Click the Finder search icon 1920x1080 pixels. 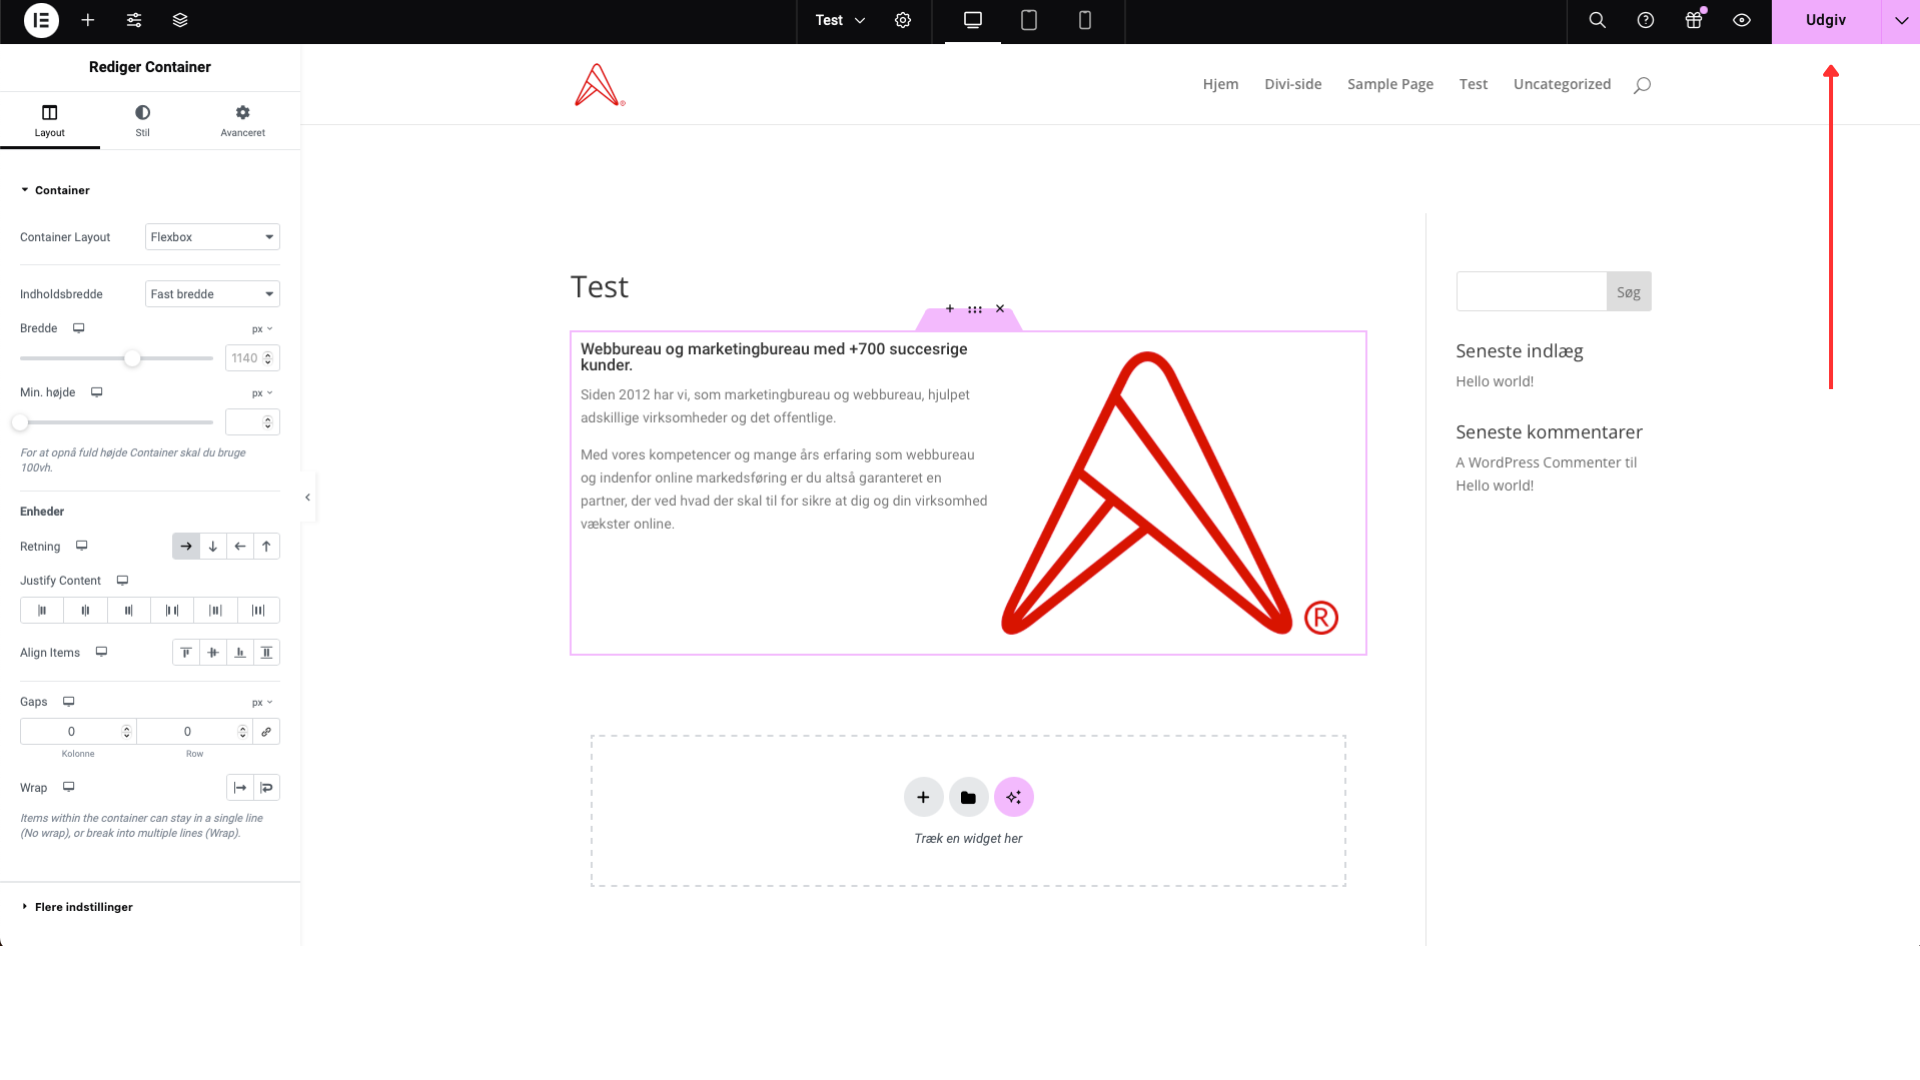1597,20
